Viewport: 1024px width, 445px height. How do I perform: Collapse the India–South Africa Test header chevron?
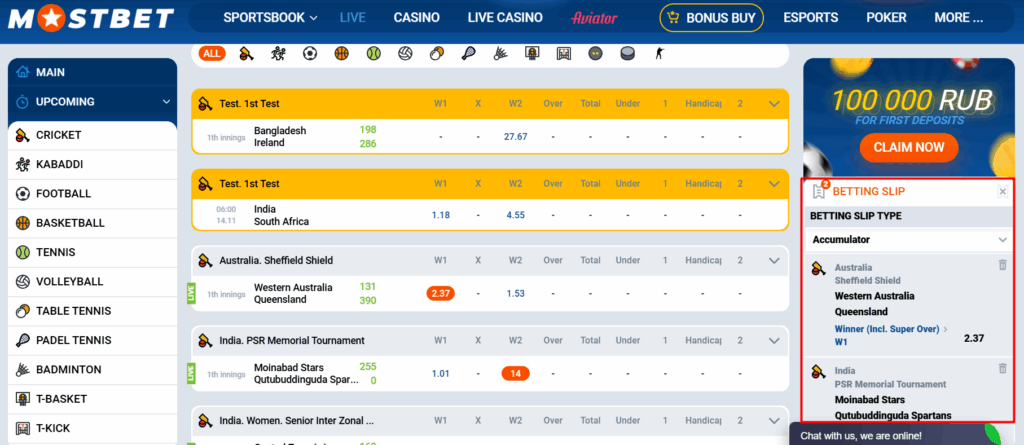[775, 184]
